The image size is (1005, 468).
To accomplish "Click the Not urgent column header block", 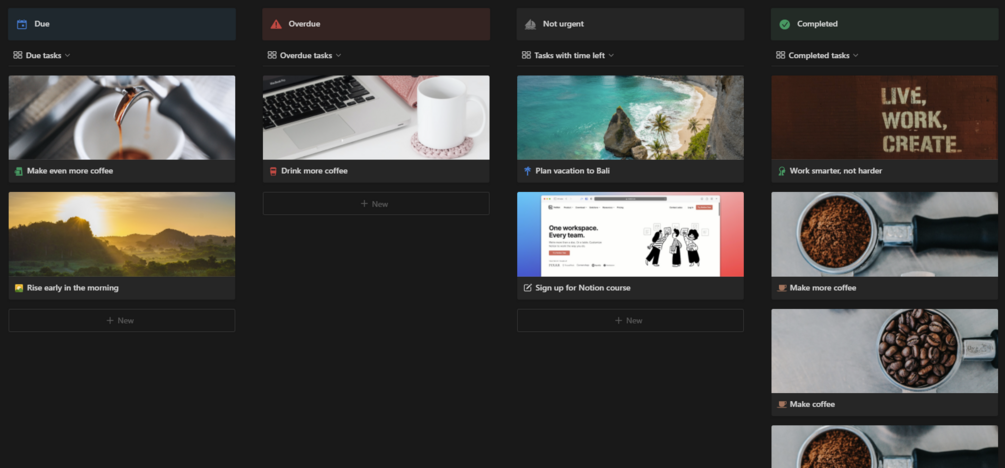I will coord(630,24).
